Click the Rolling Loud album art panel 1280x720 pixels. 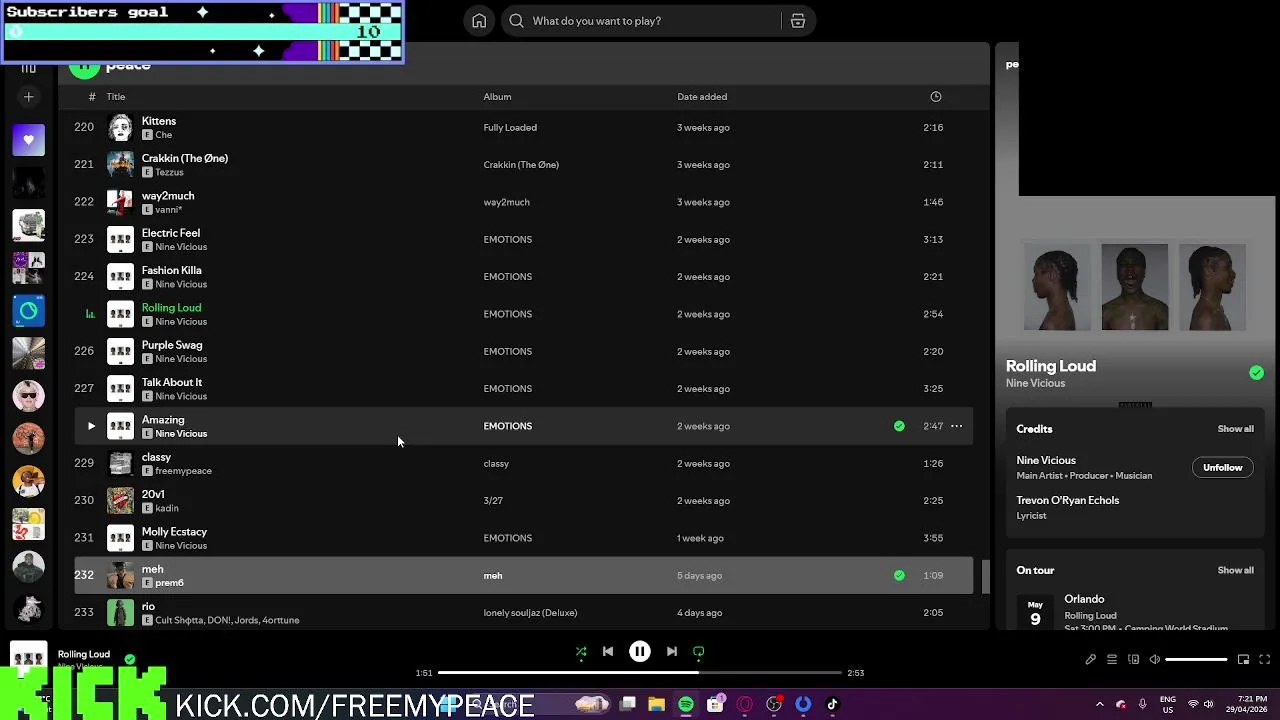coord(1135,287)
